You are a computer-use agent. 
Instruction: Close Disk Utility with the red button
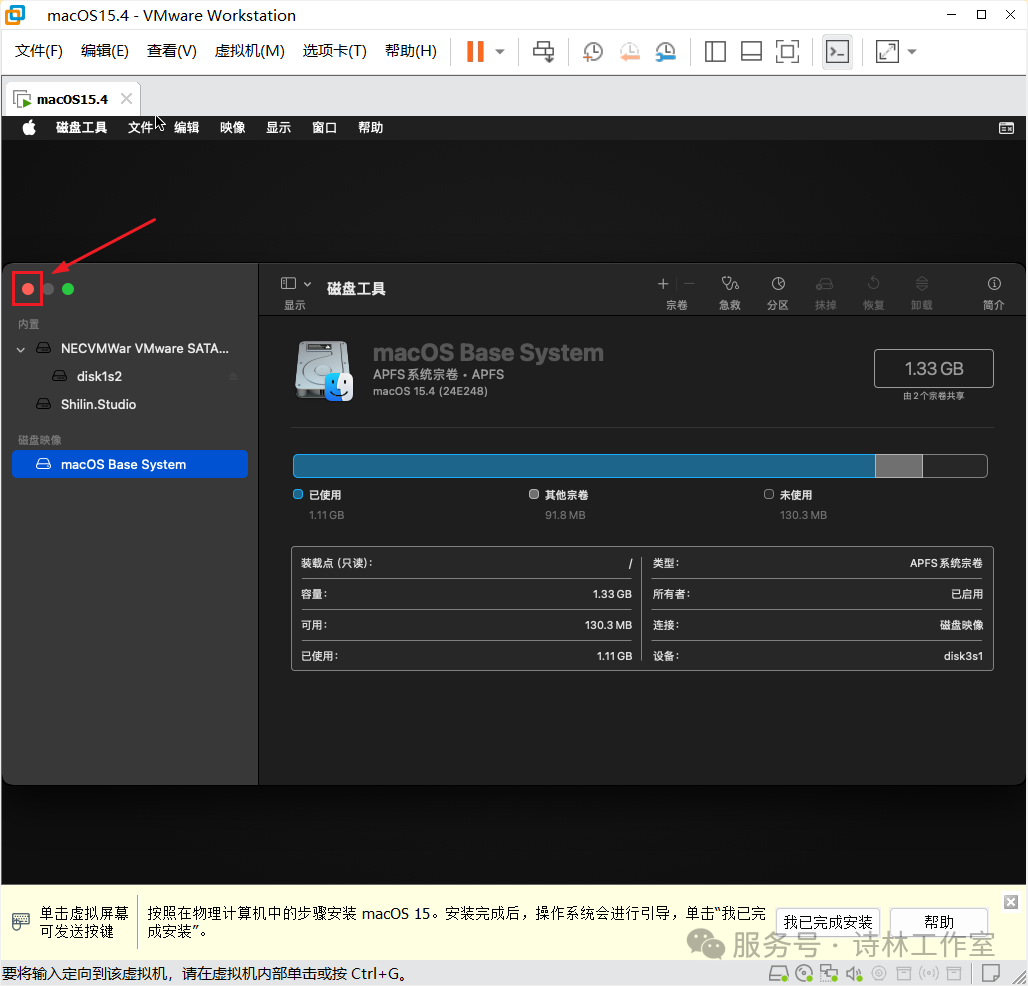tap(28, 289)
